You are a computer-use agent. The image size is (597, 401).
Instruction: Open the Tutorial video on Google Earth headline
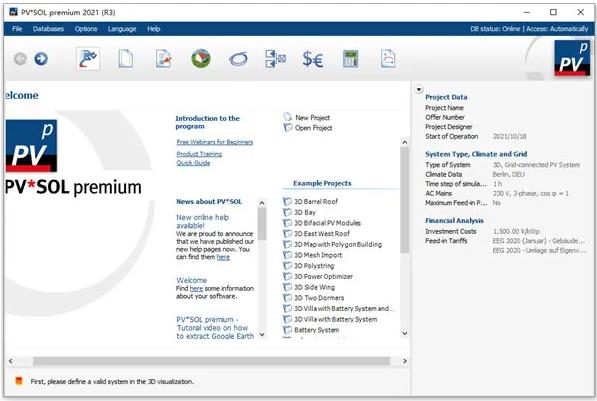(x=215, y=328)
